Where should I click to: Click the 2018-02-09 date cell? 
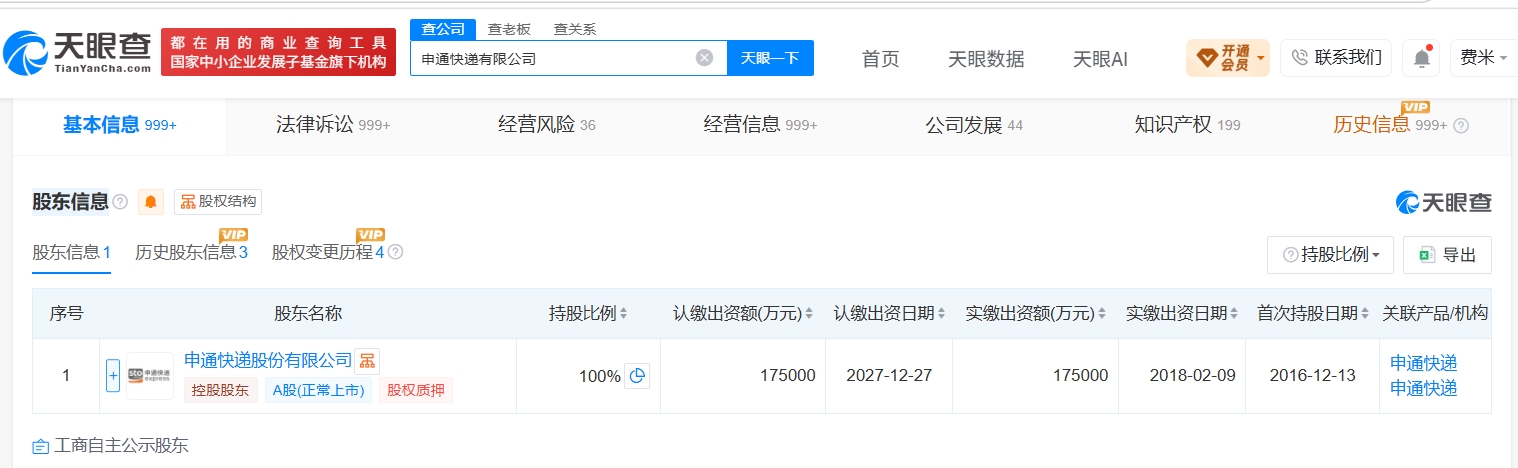(1182, 376)
